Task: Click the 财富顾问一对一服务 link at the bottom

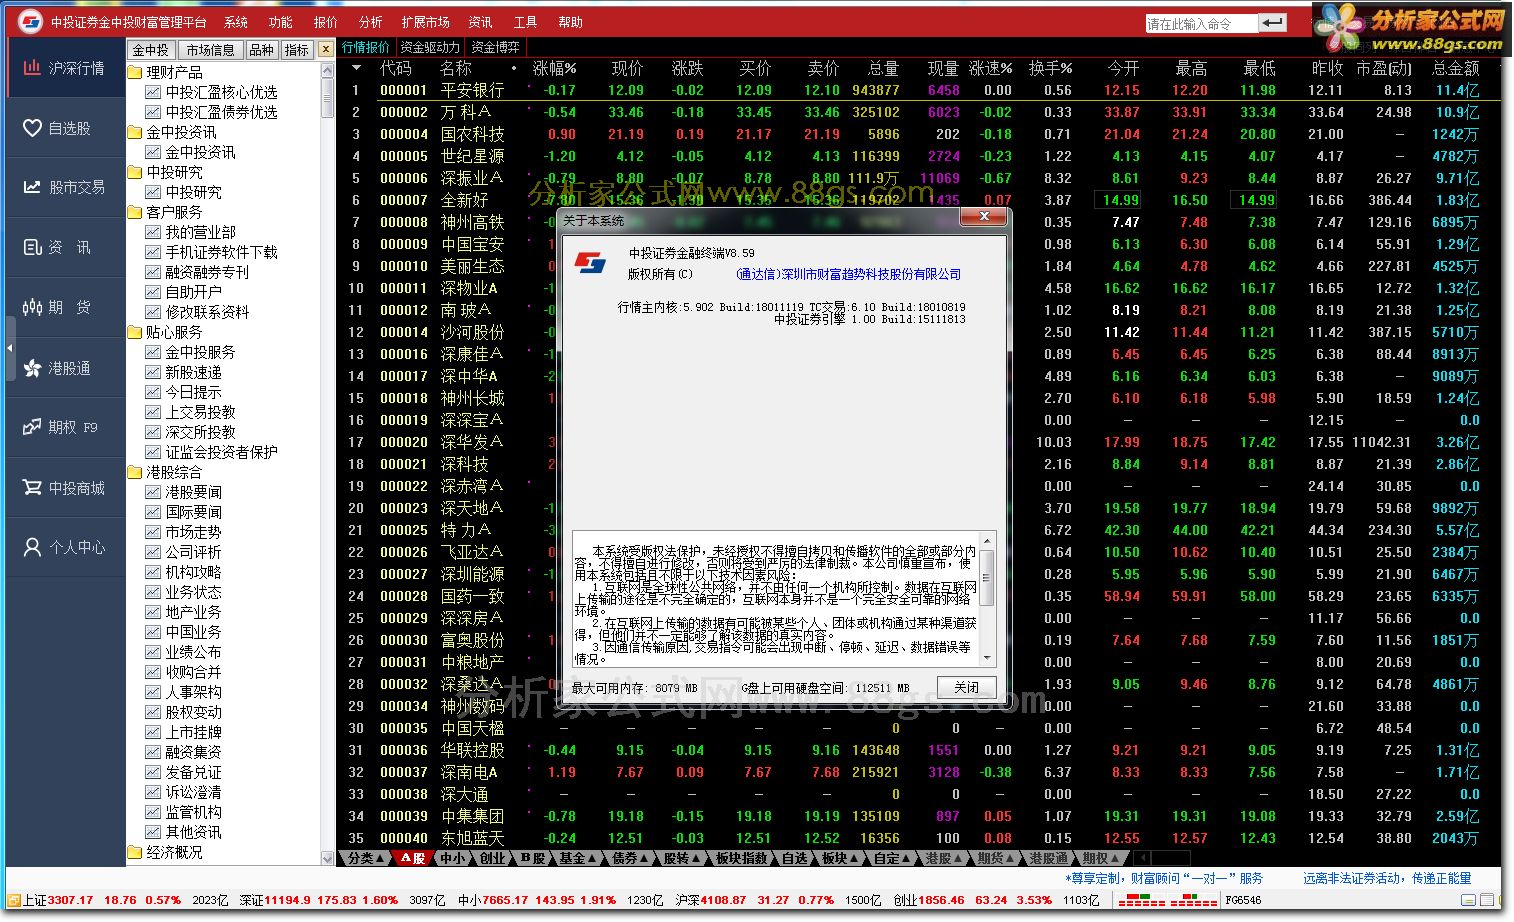Action: 1163,878
